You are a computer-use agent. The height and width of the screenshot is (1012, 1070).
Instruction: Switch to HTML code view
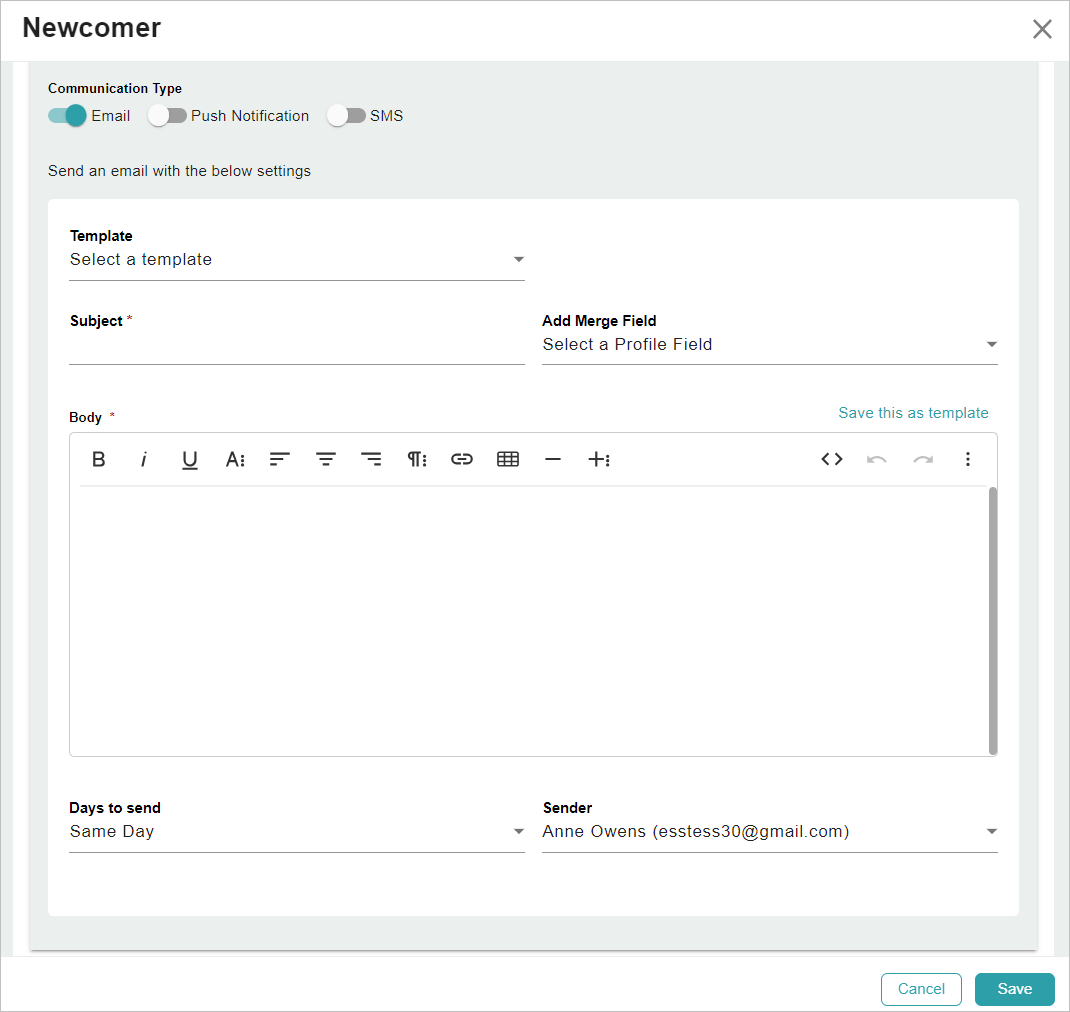click(x=832, y=459)
